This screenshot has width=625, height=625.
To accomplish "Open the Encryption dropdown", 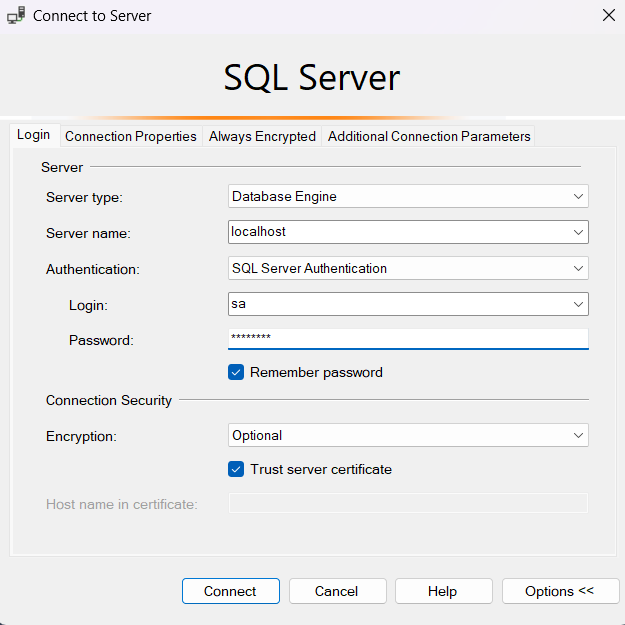I will tap(408, 435).
